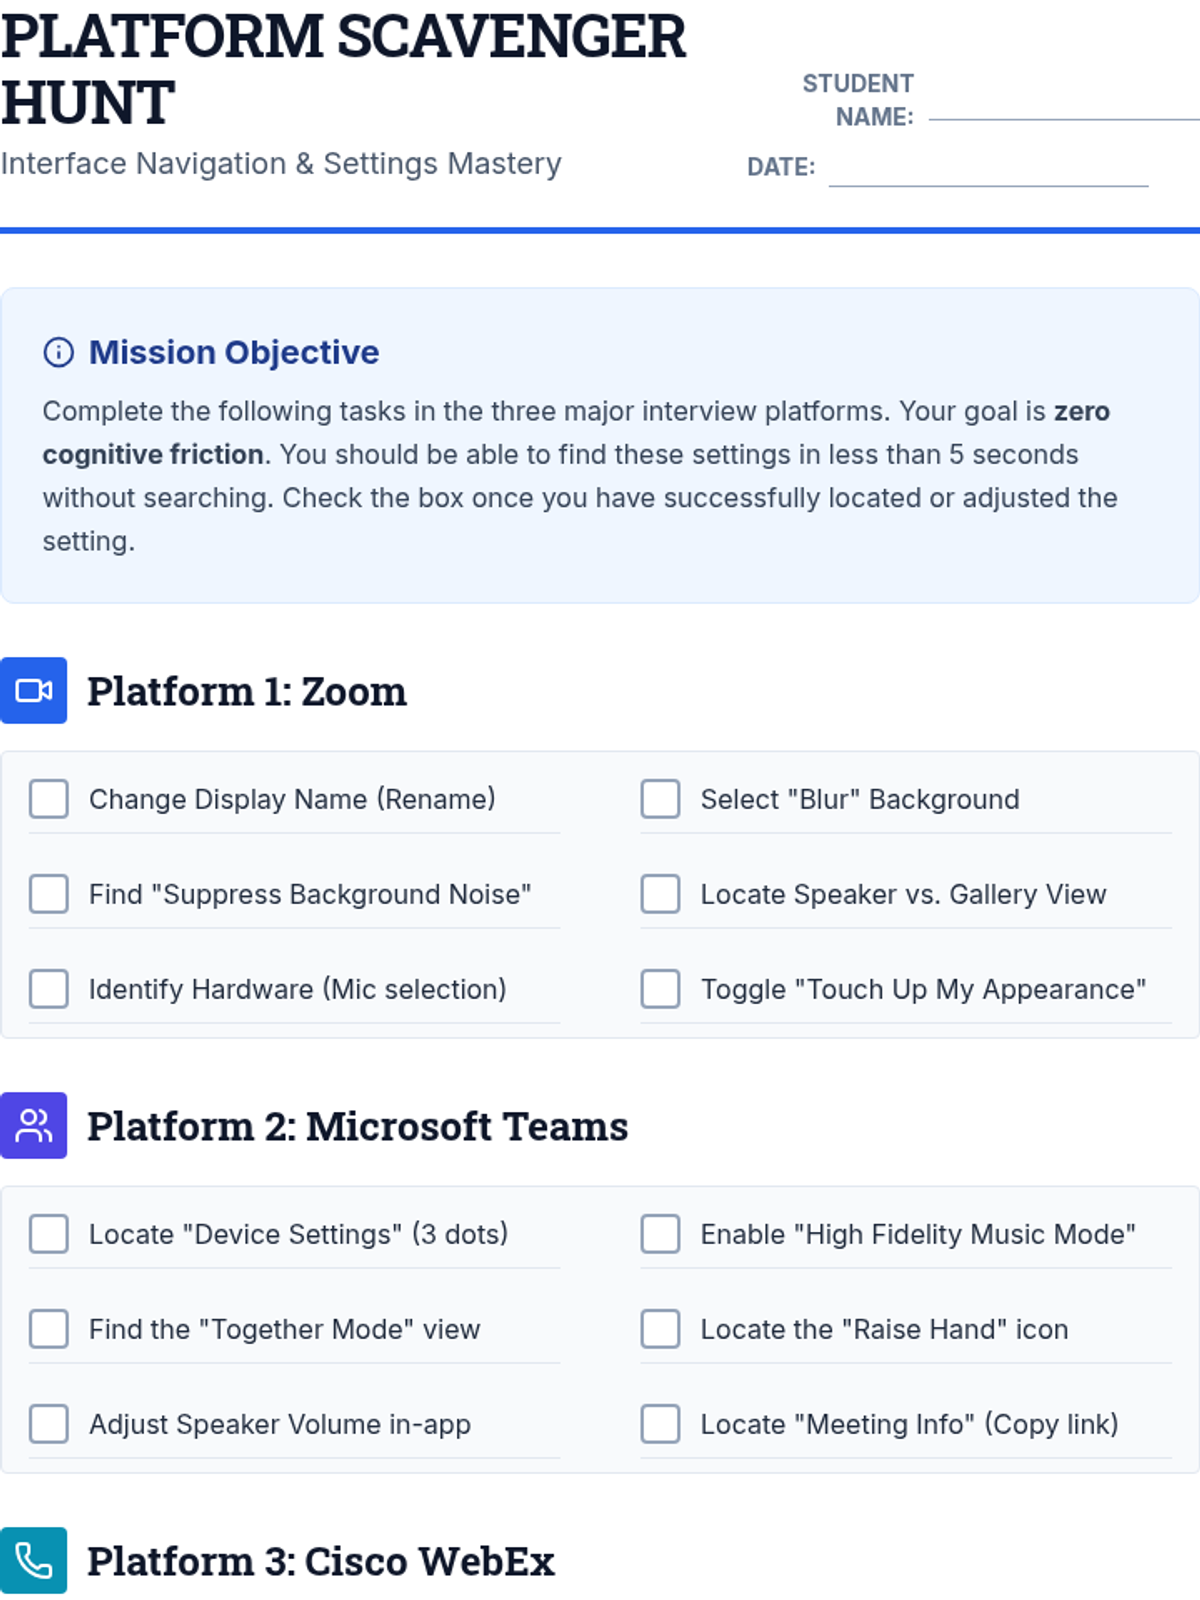The height and width of the screenshot is (1600, 1200).
Task: Click the Platform Scavenger Hunt title
Action: (x=343, y=69)
